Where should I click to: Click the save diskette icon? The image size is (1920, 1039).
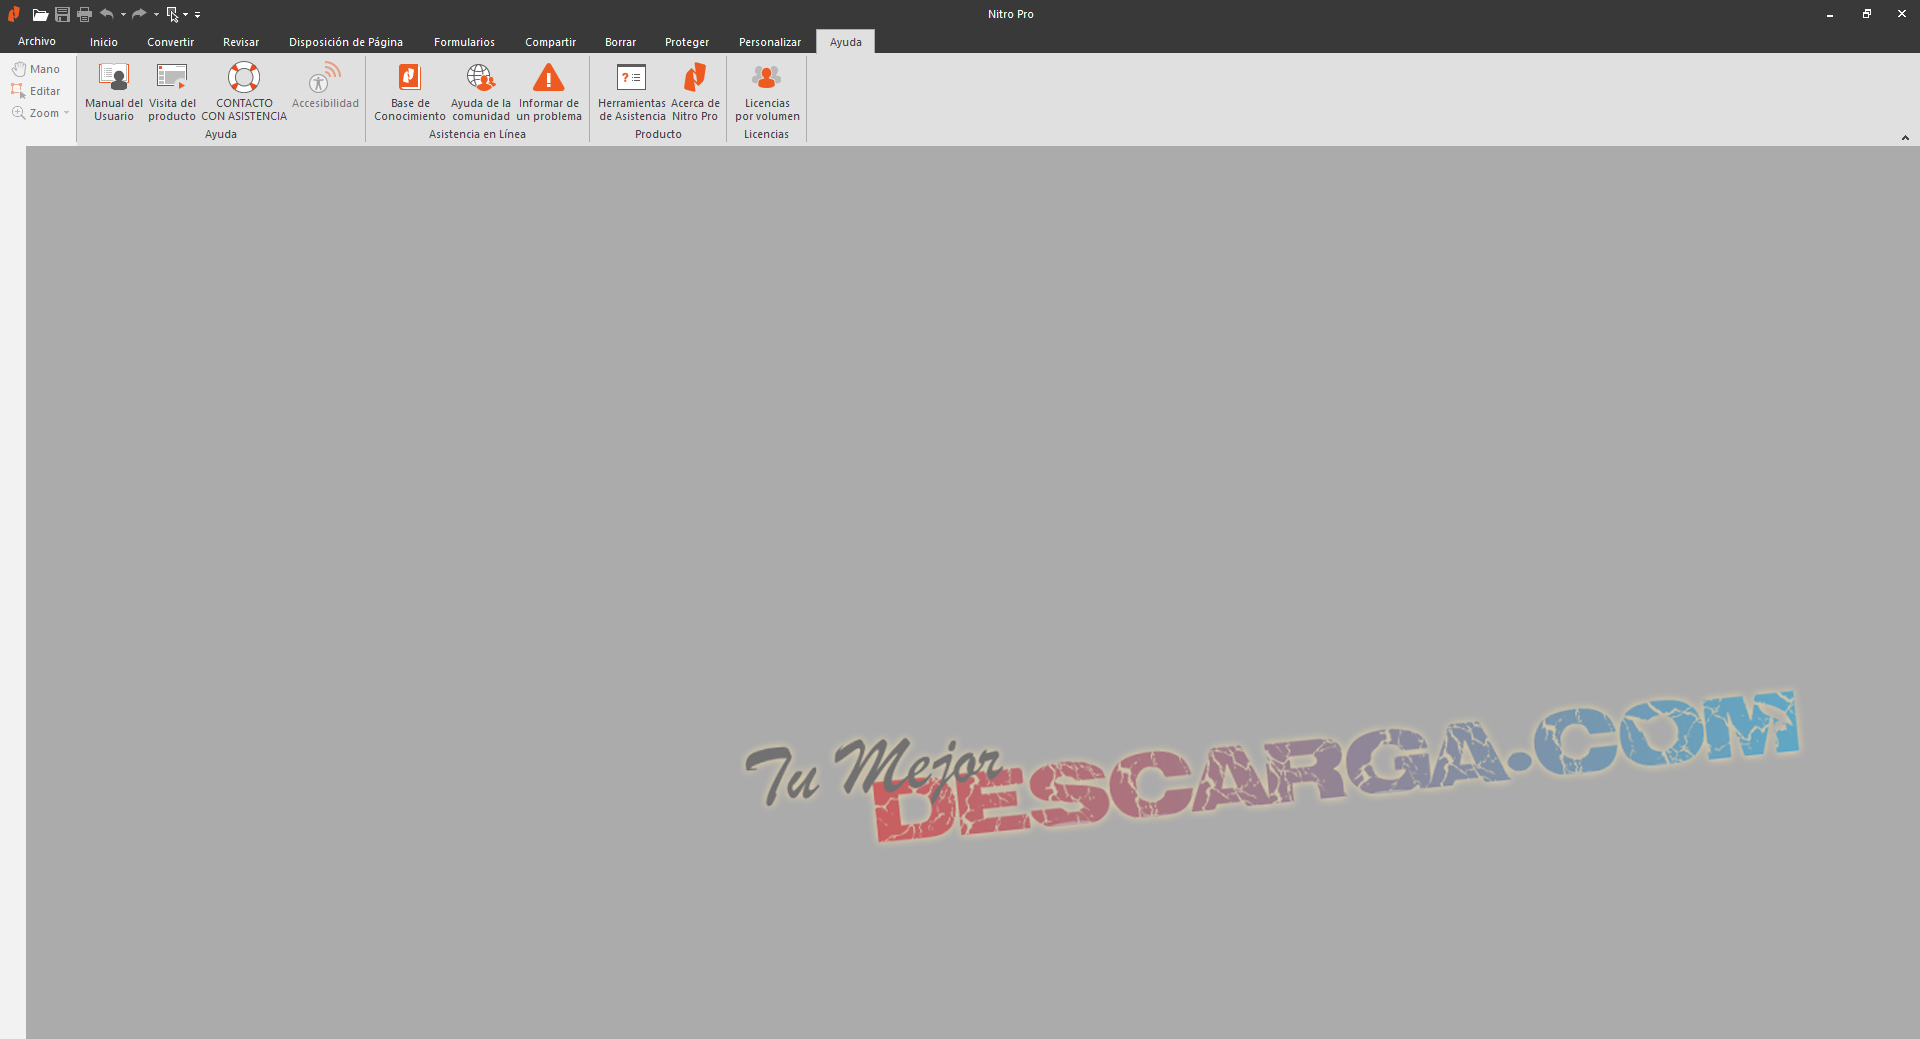point(62,14)
